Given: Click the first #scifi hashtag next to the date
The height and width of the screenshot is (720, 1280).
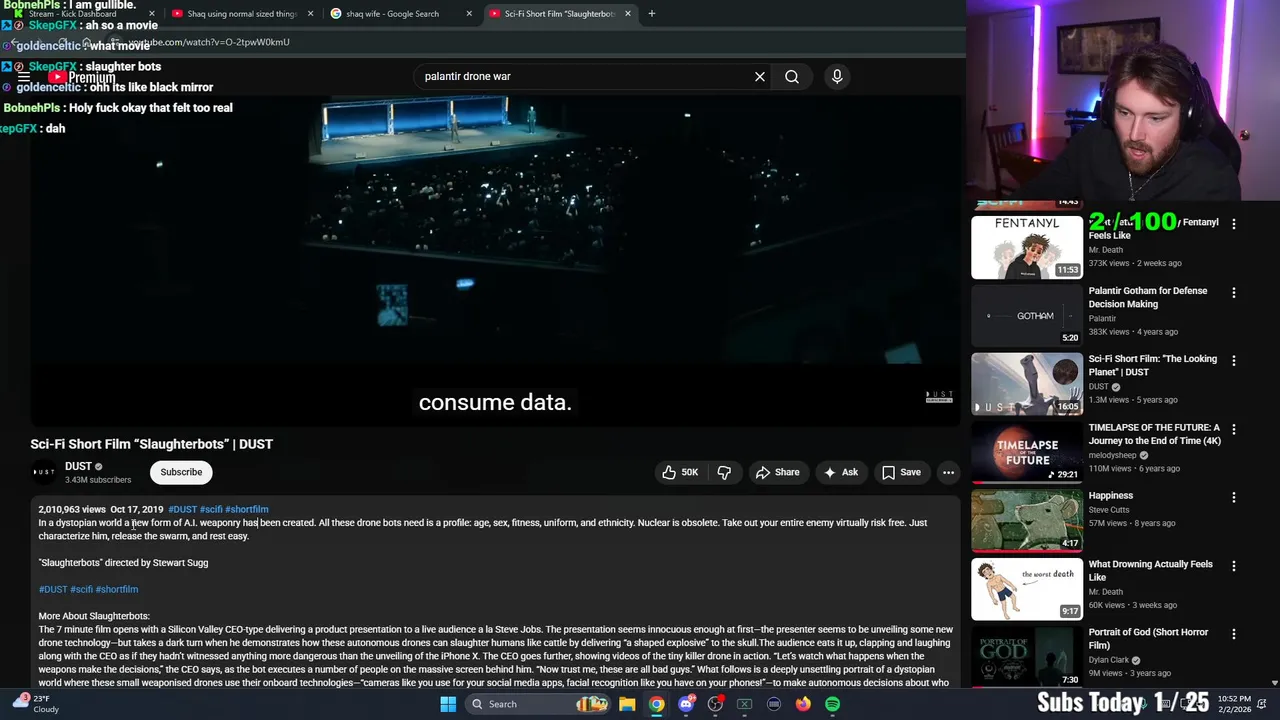Looking at the screenshot, I should coord(211,509).
